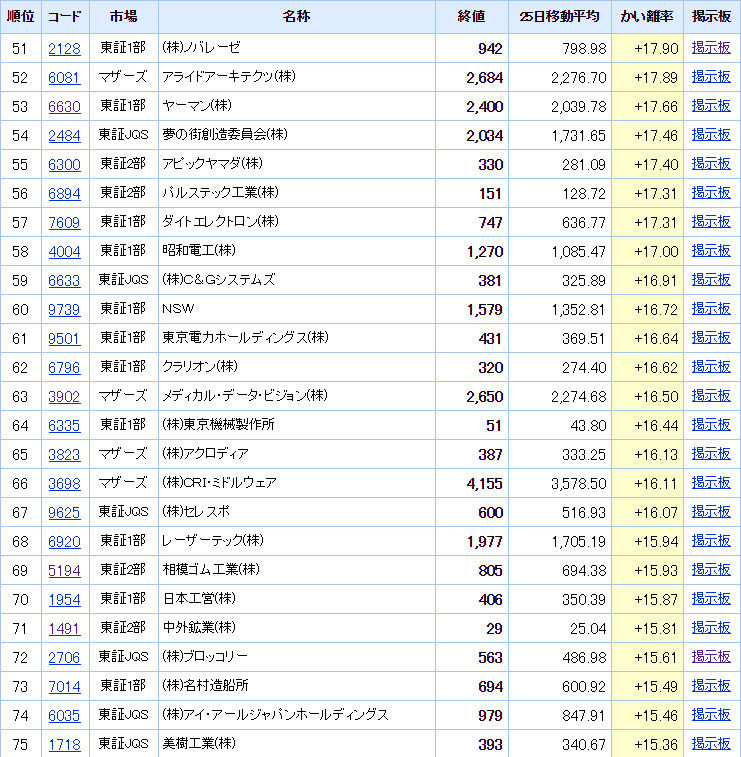
Task: Open 掲示板 link for 名村造船所 row
Action: click(x=711, y=685)
